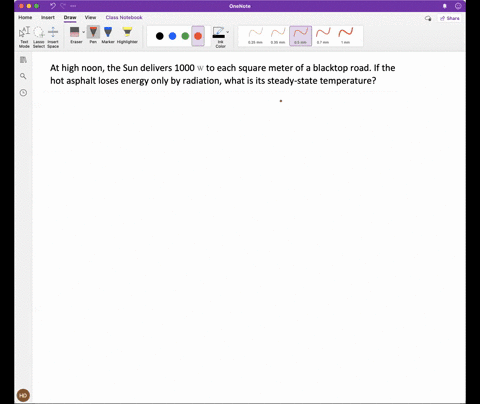This screenshot has width=480, height=404.
Task: Choose the Lasso Select tool
Action: point(39,36)
